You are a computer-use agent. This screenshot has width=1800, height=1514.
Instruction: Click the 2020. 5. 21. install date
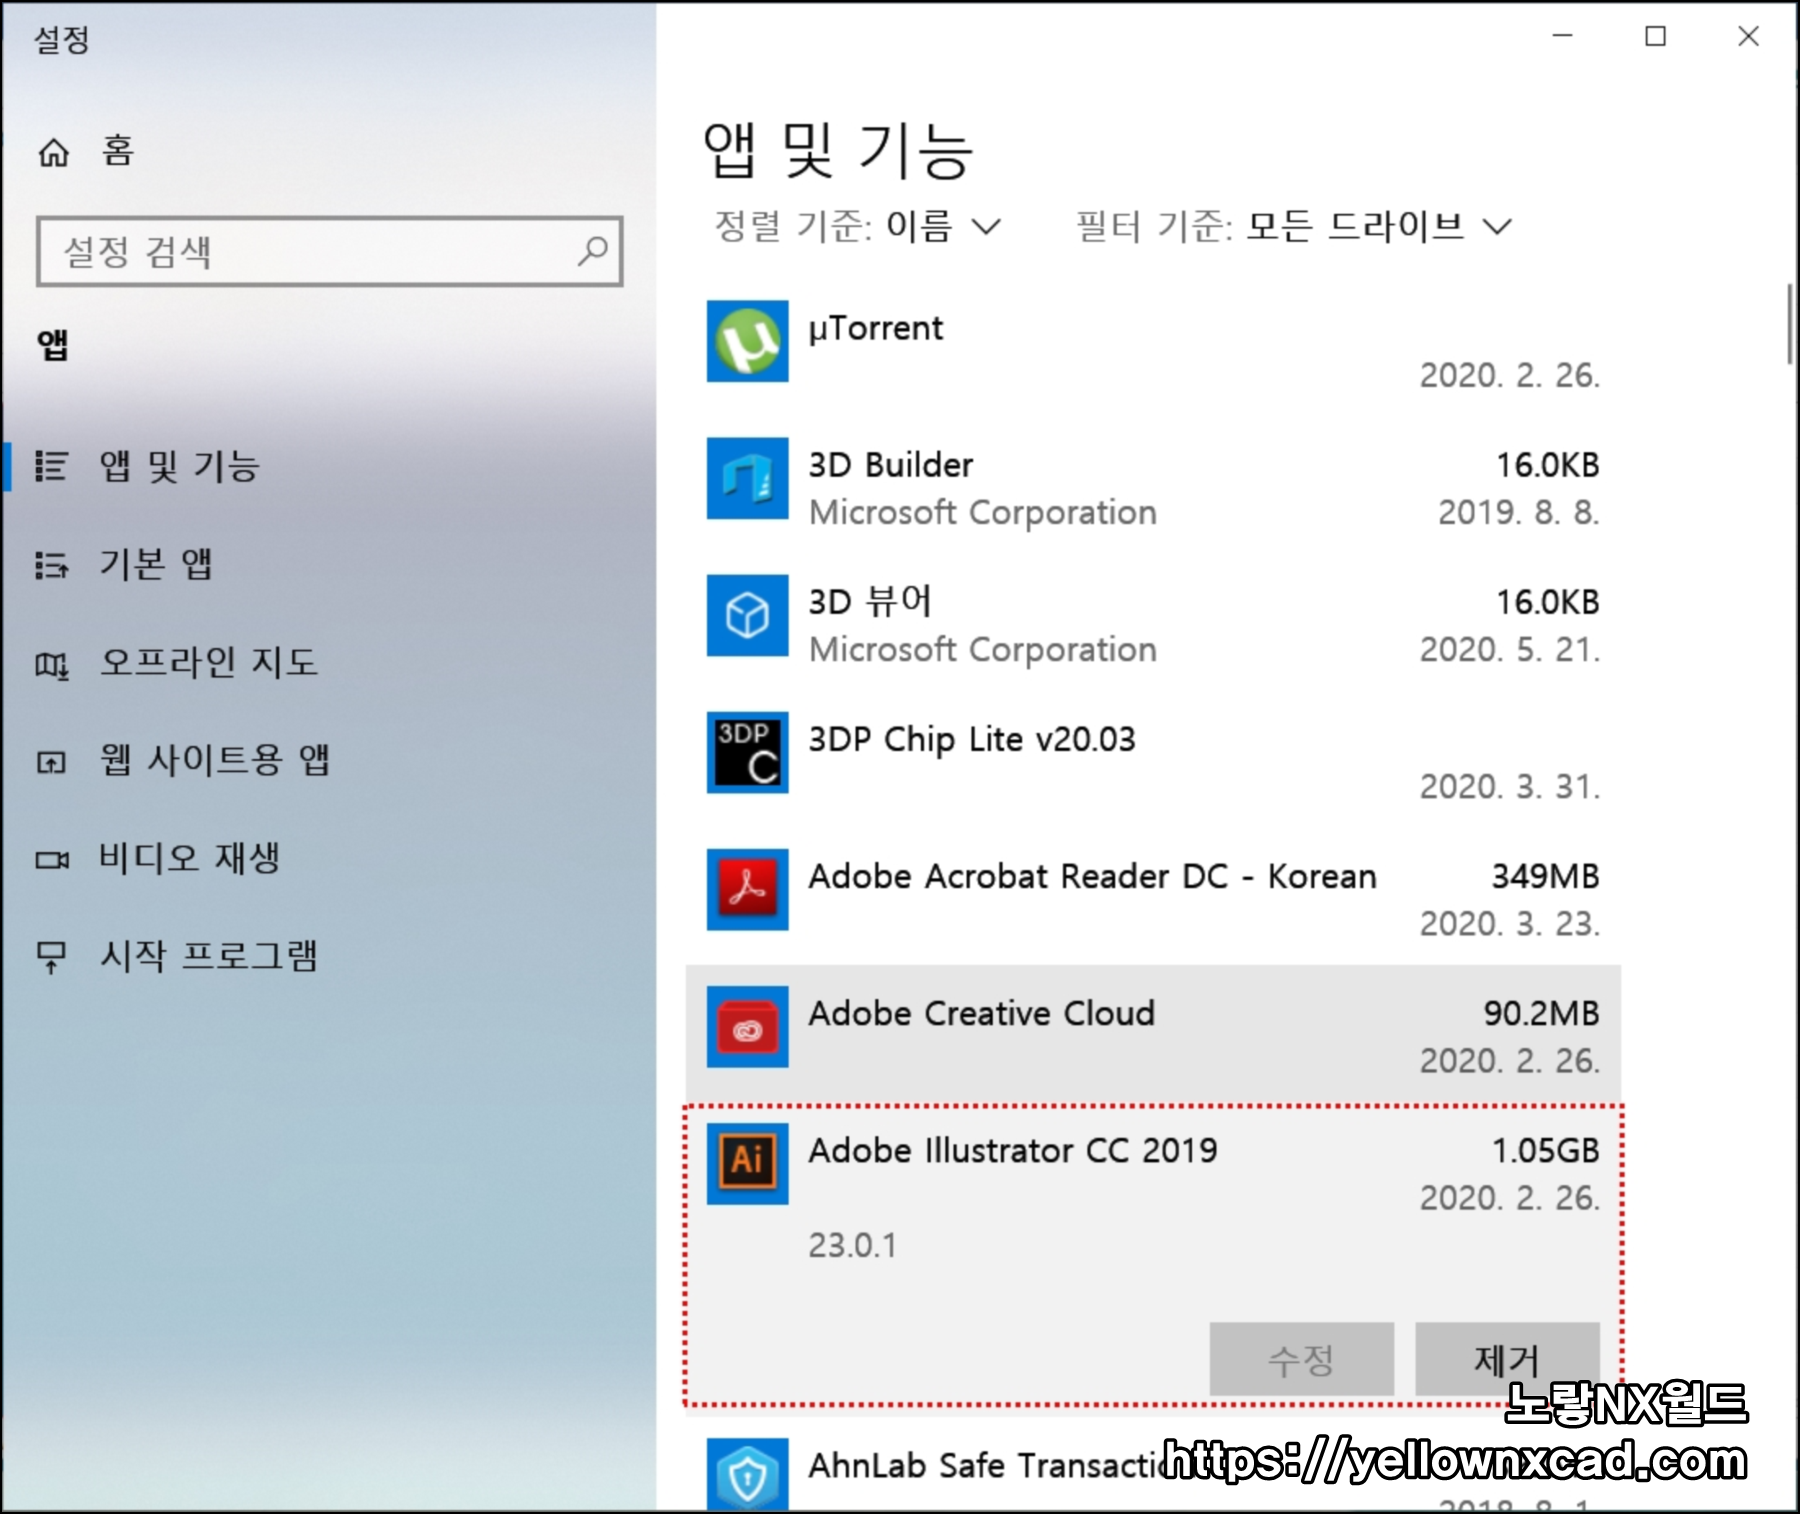1510,650
